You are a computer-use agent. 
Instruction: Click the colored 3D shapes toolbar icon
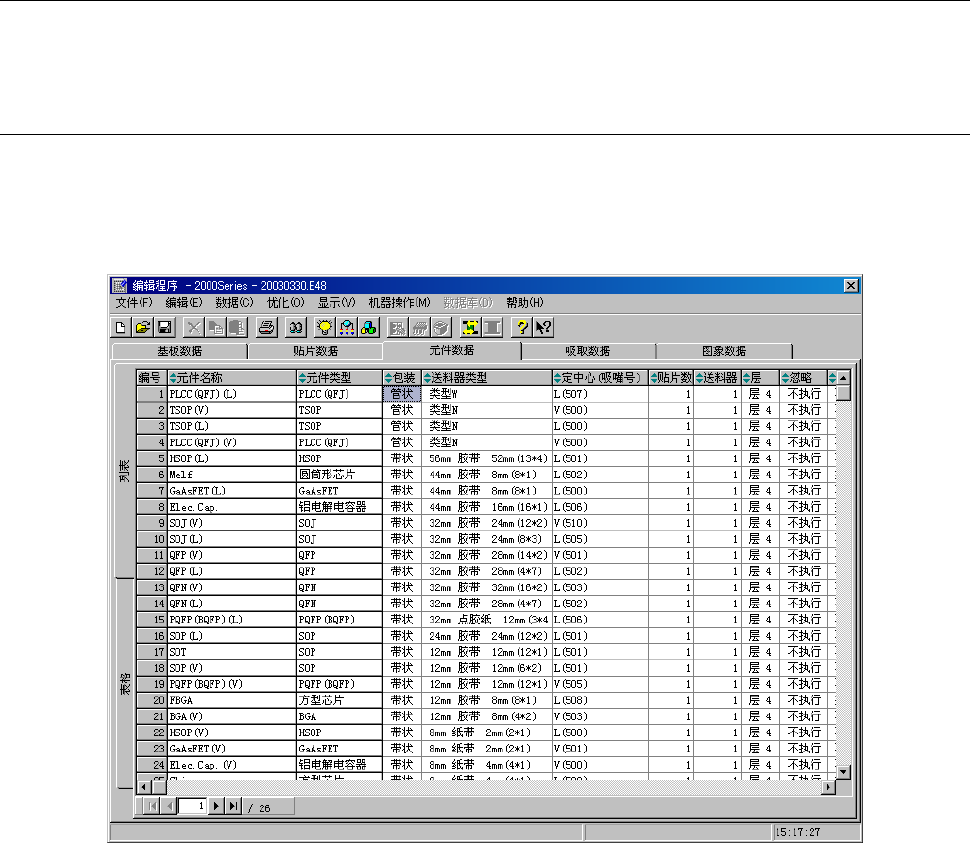click(x=369, y=327)
